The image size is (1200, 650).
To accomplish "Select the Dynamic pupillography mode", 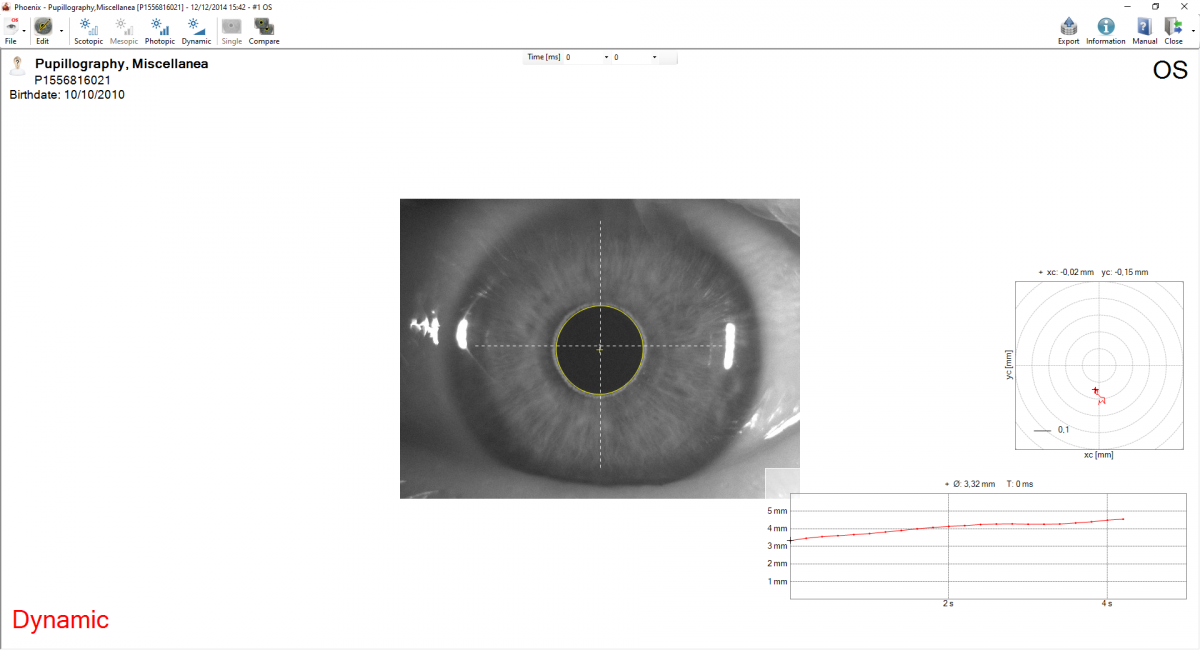I will [x=196, y=27].
